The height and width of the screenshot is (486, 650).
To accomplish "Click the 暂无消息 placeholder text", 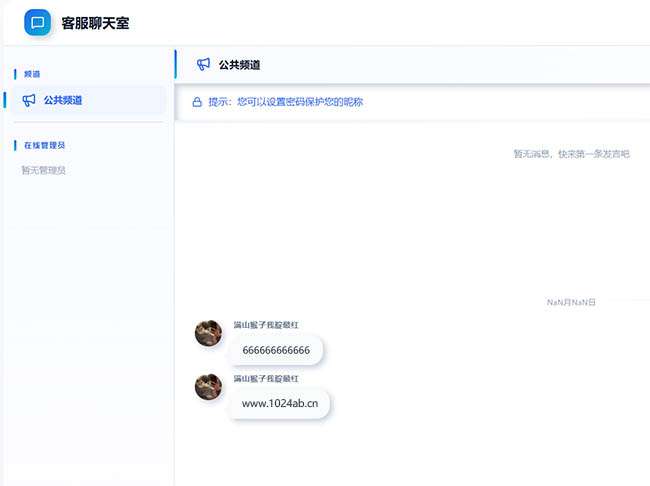I will (572, 154).
